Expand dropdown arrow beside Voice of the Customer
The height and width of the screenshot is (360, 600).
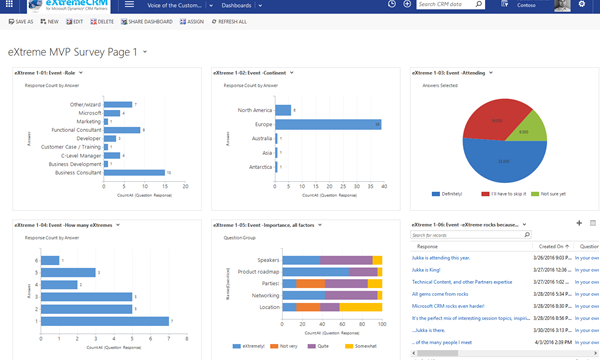(x=211, y=6)
